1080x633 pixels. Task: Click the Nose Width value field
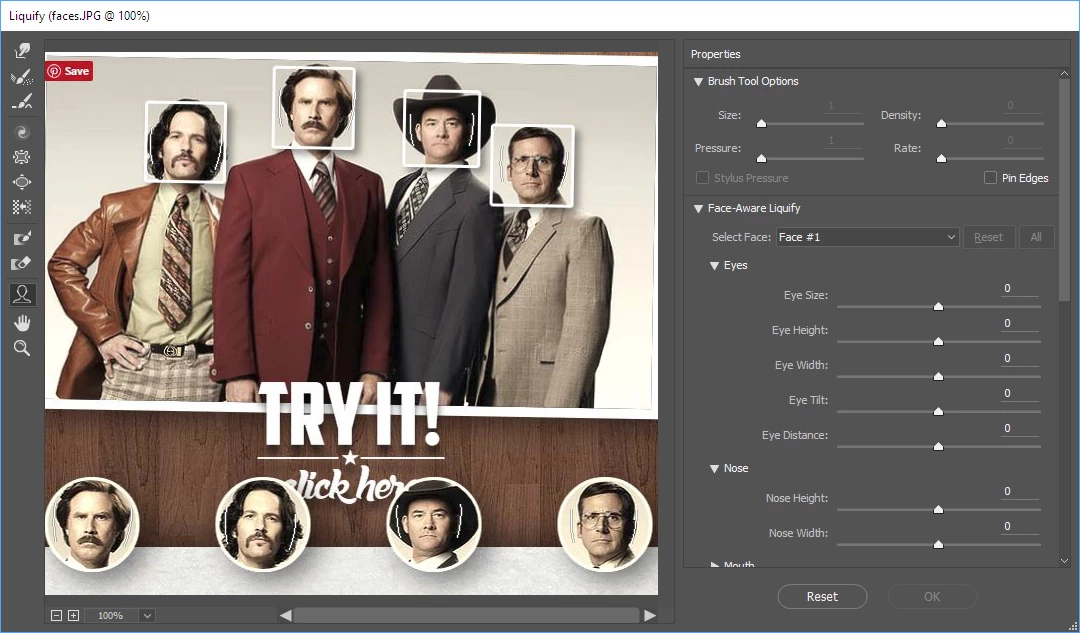[1020, 526]
